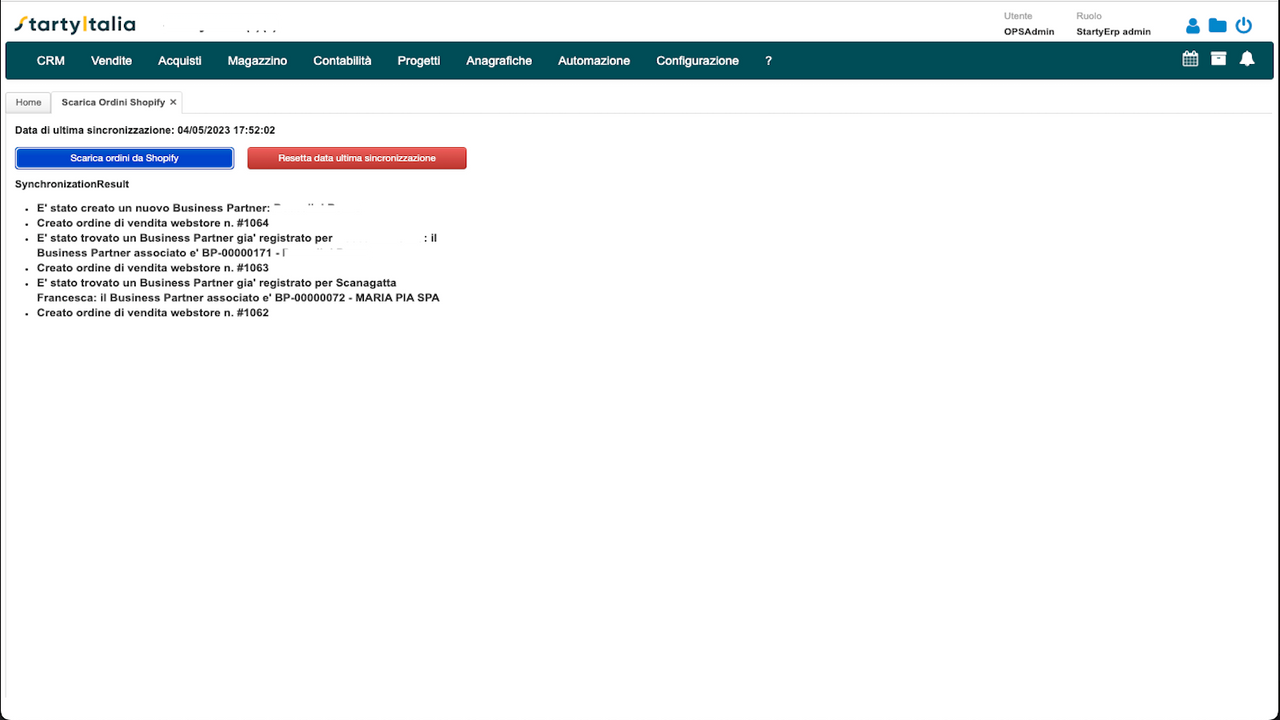
Task: Click Scarica ordini da Shopify button
Action: coord(124,158)
